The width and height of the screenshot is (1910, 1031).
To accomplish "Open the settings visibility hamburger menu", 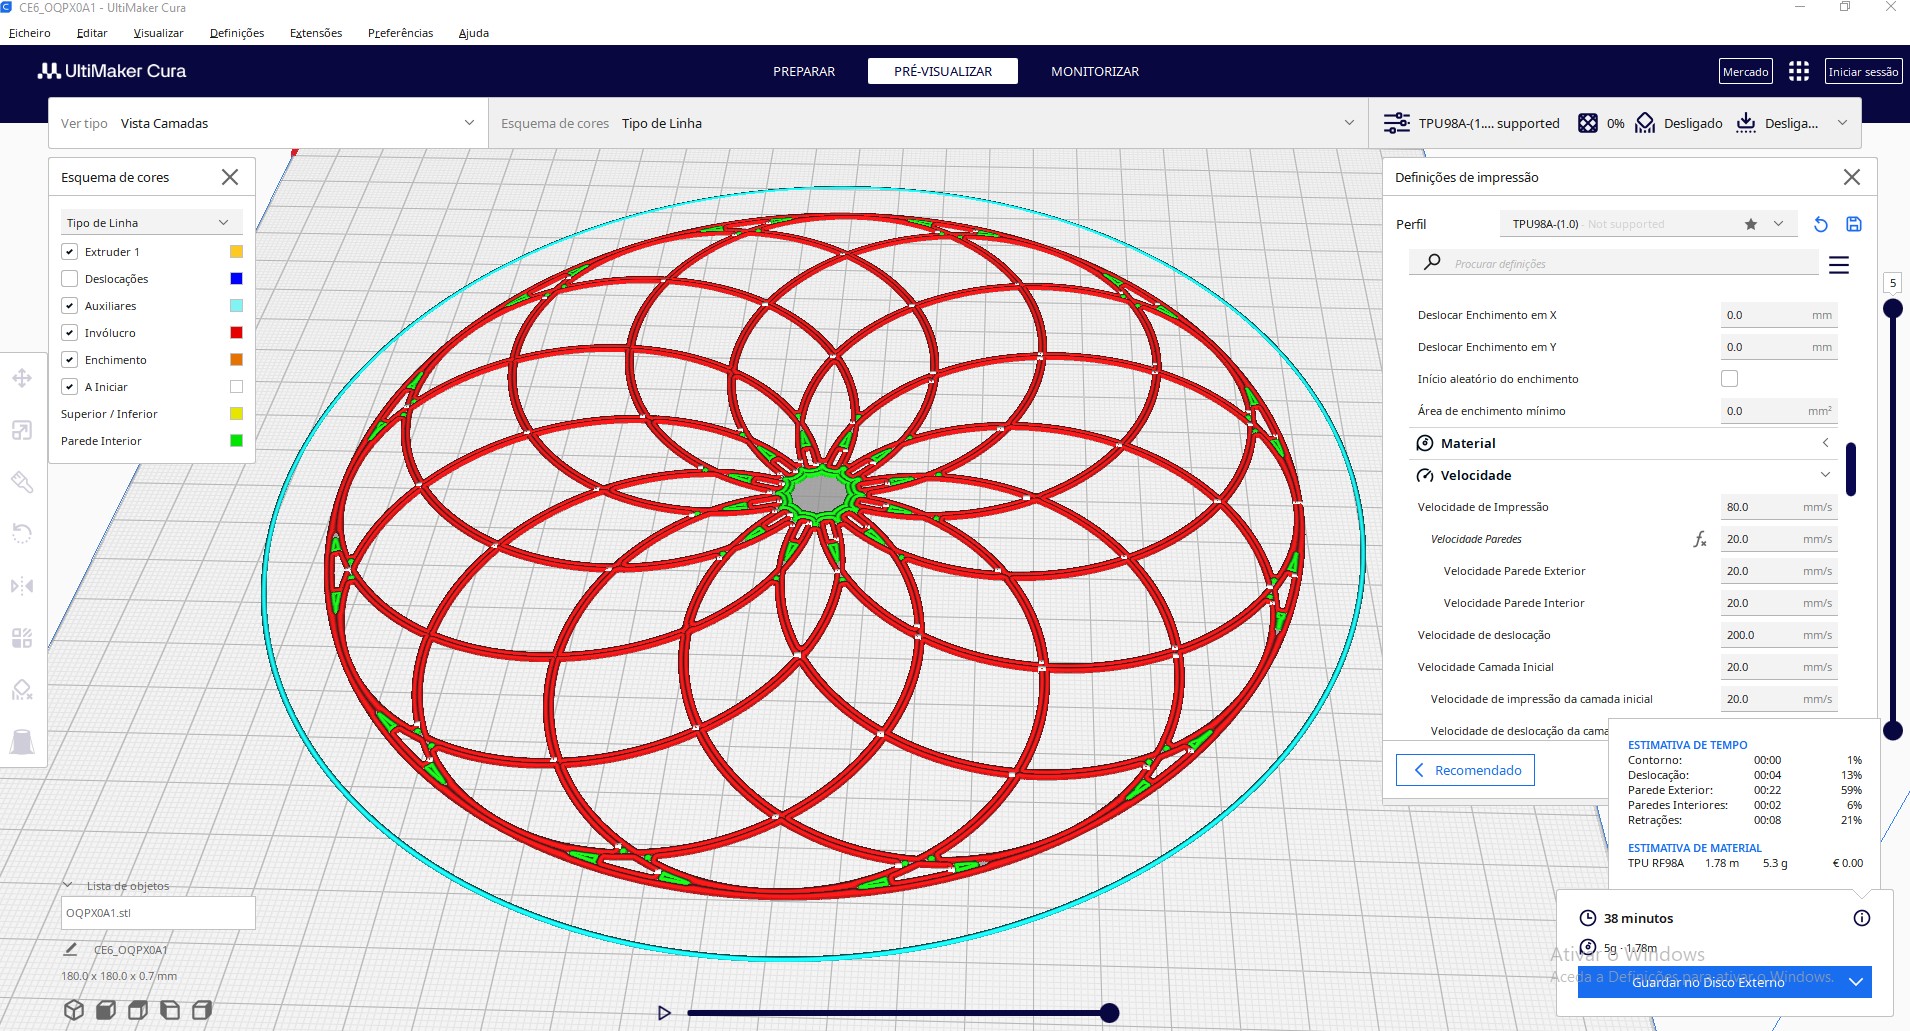I will 1838,265.
